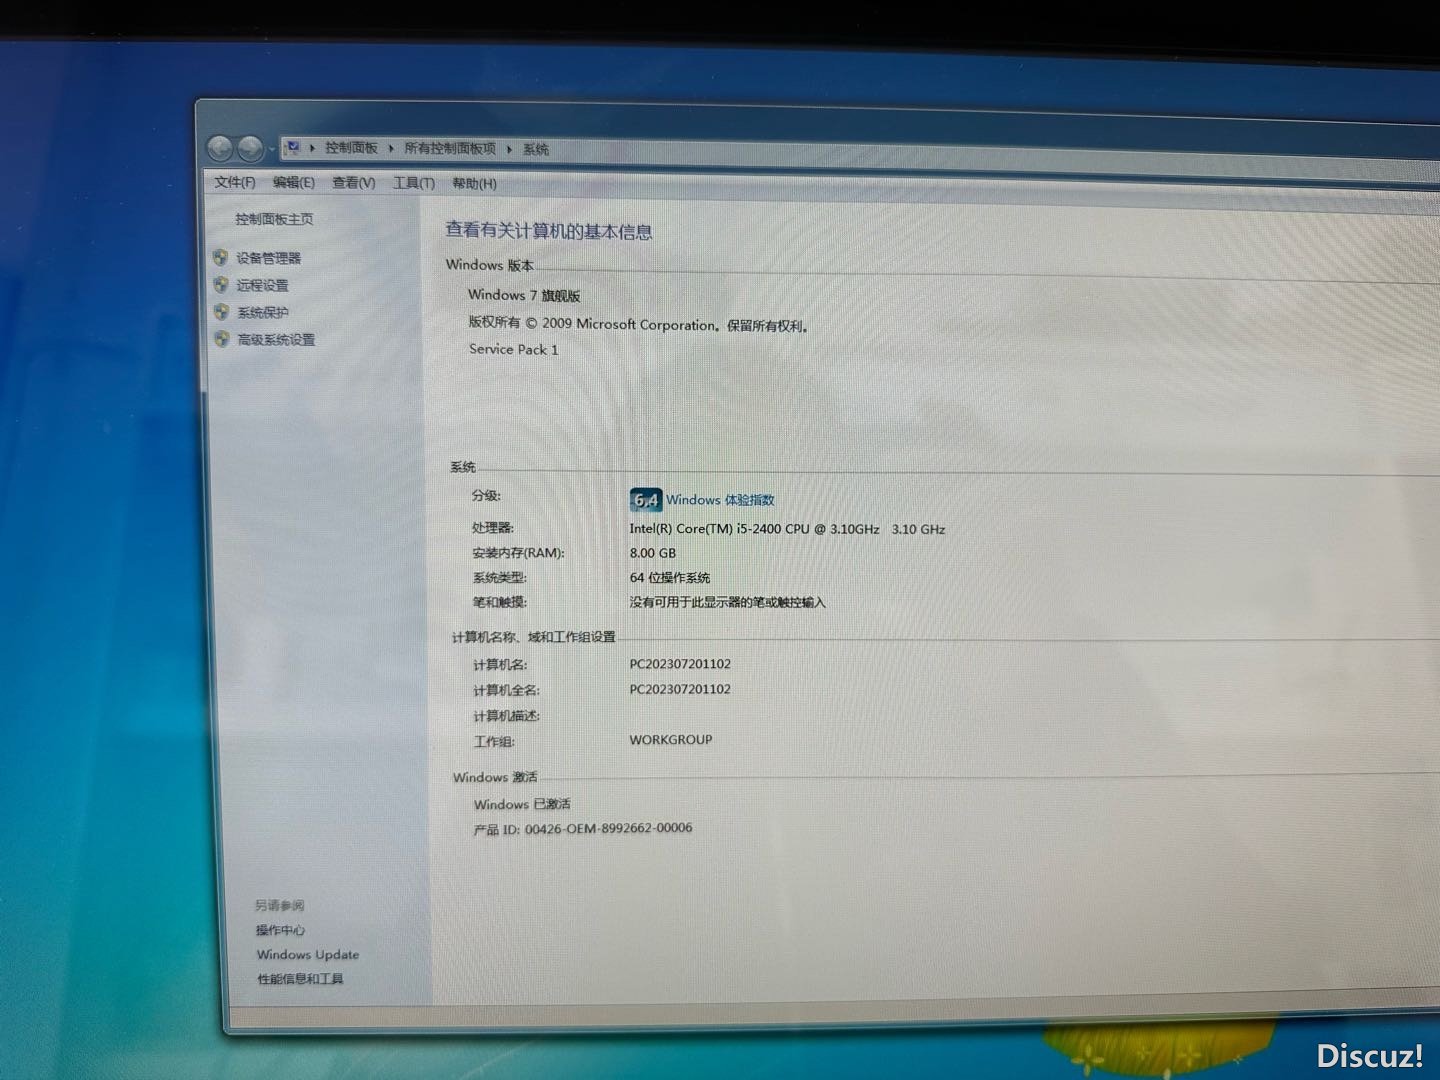Expand arrow after 所有控制面板项 in address bar
The image size is (1440, 1080).
[509, 149]
